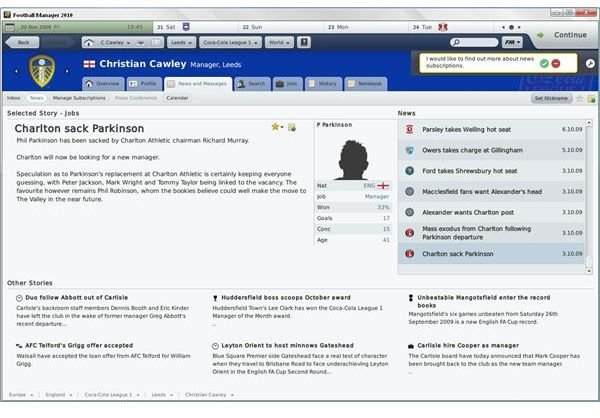Open the Leyton Orient to host minnows Gateshead story
Image resolution: width=600 pixels, height=418 pixels.
point(287,345)
